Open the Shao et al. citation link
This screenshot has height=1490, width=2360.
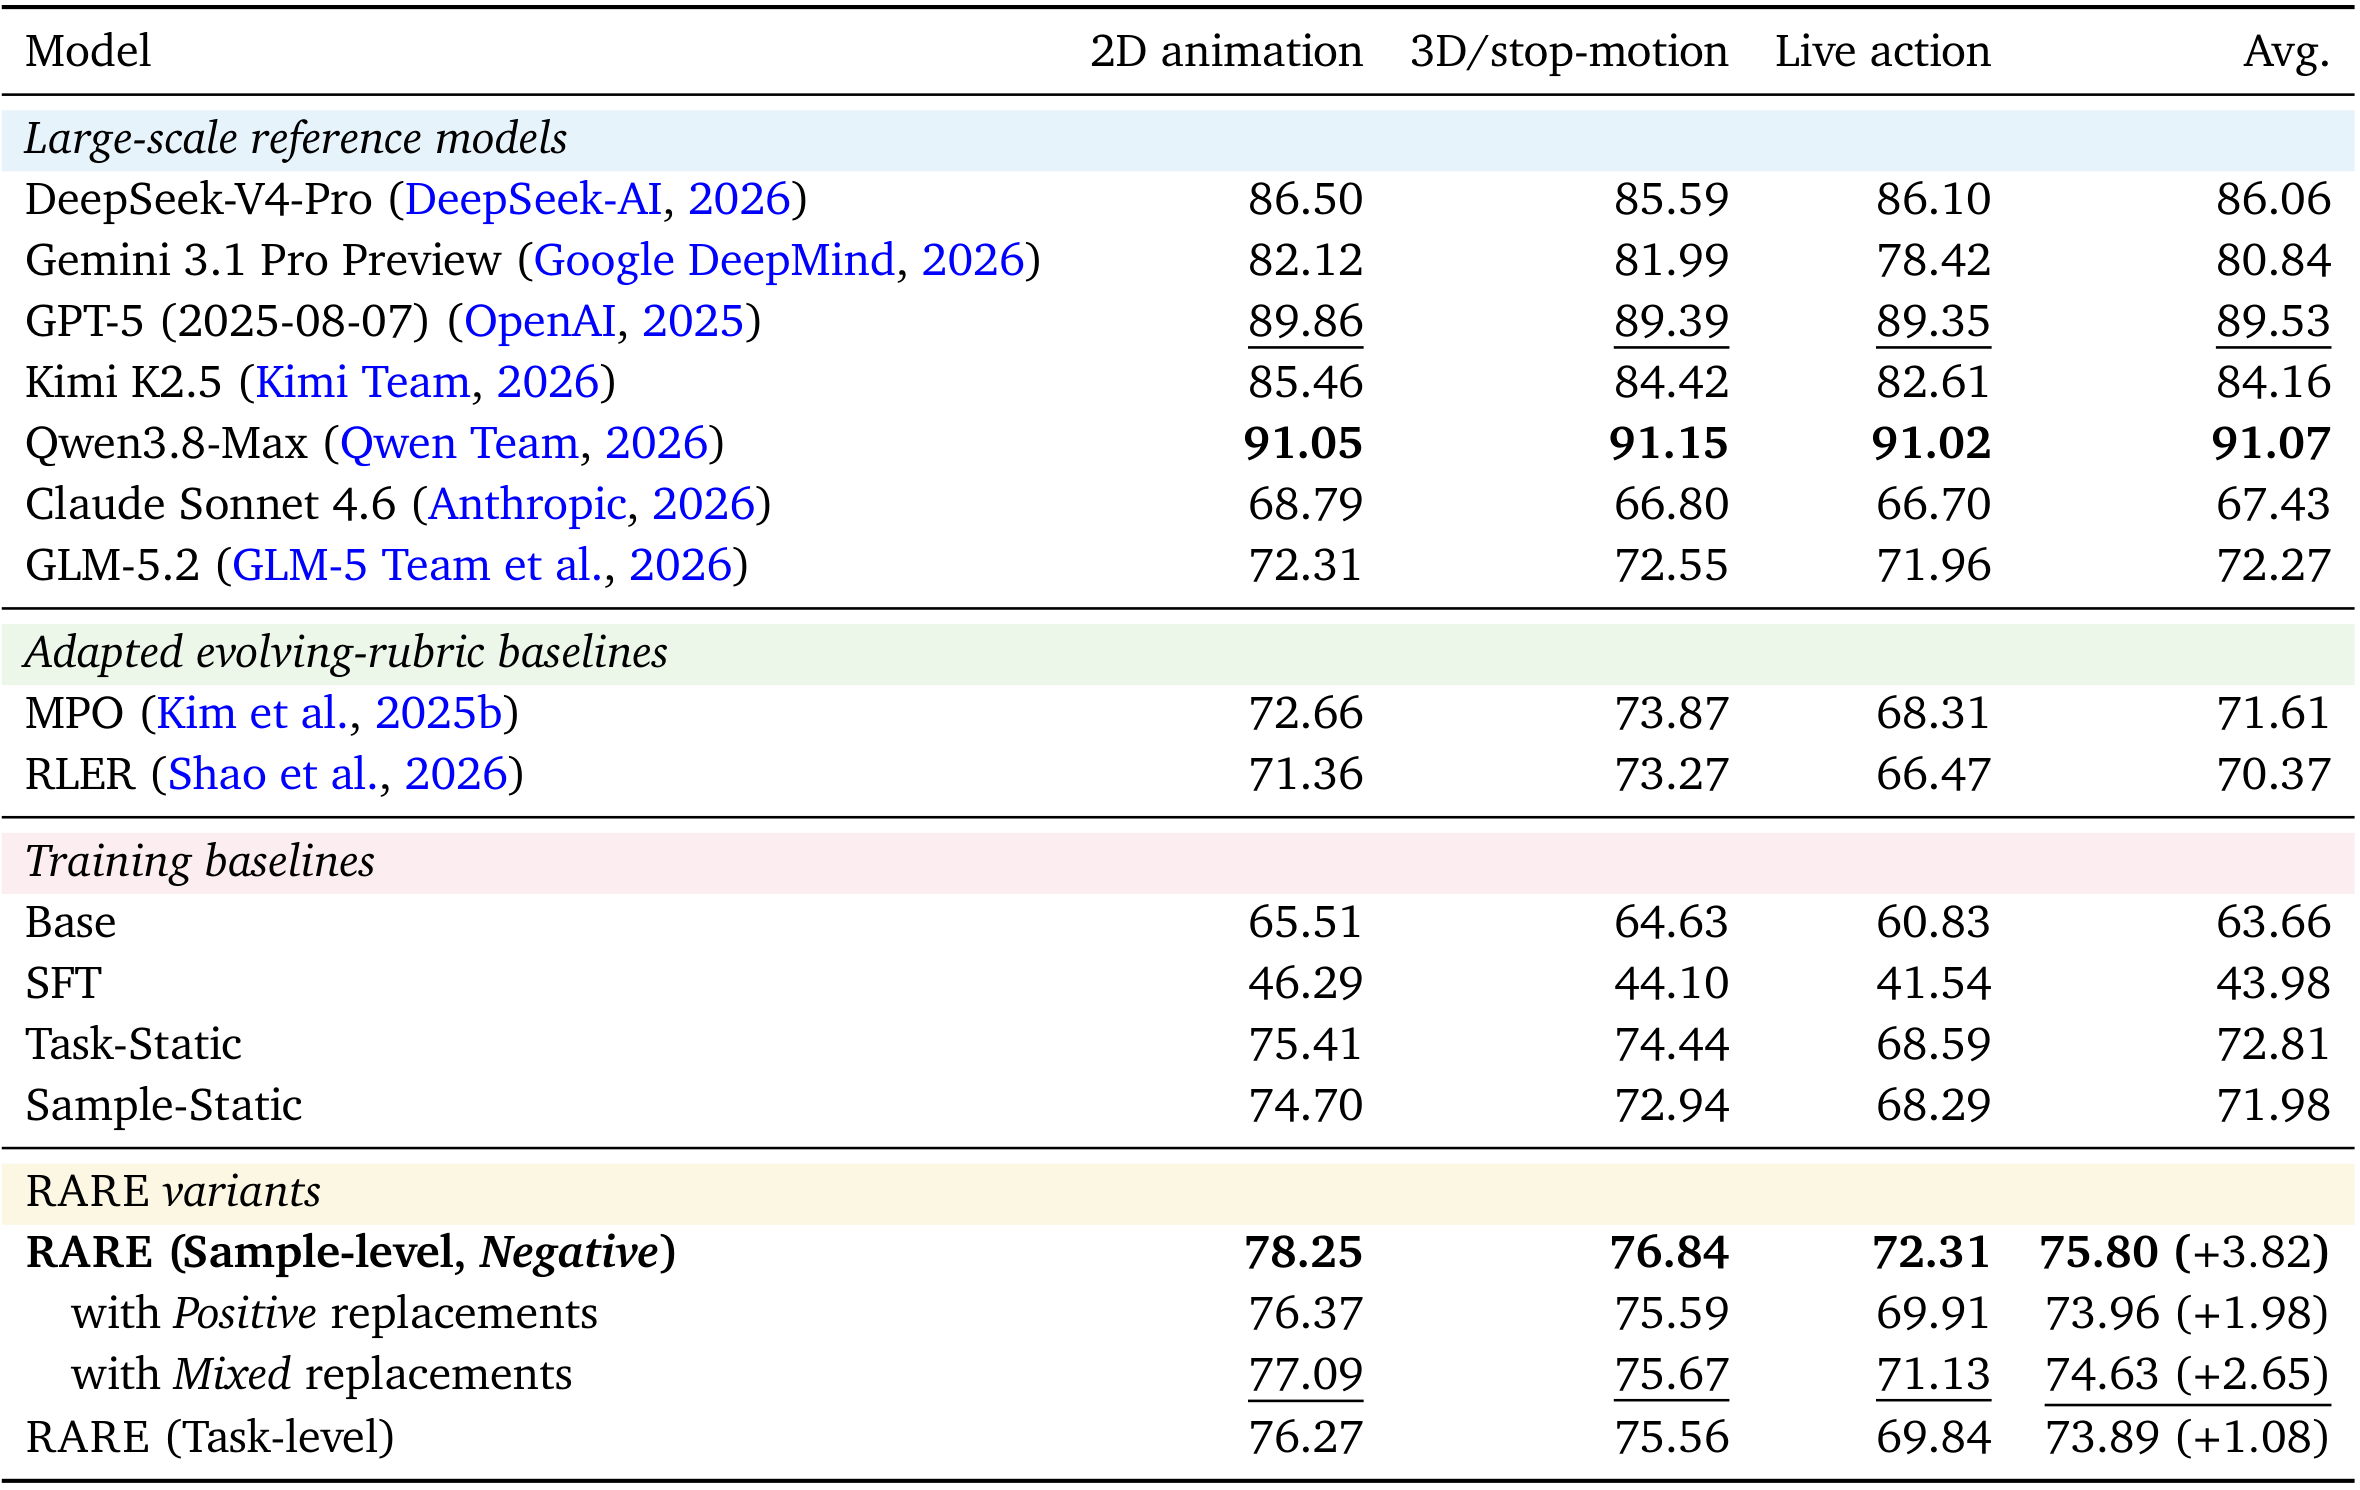(273, 775)
